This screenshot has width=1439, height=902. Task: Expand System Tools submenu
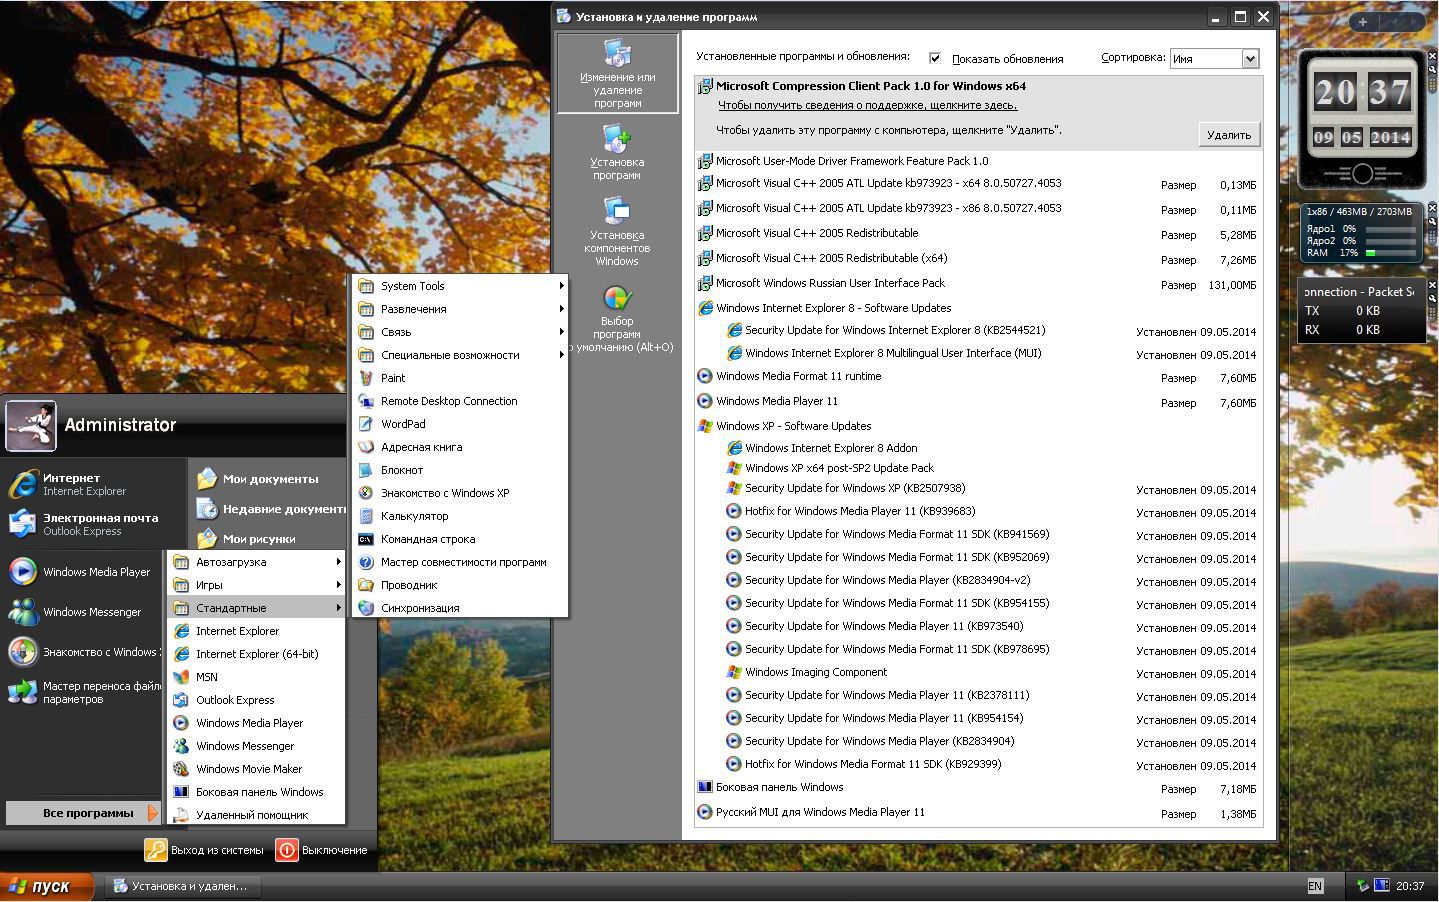coord(460,286)
